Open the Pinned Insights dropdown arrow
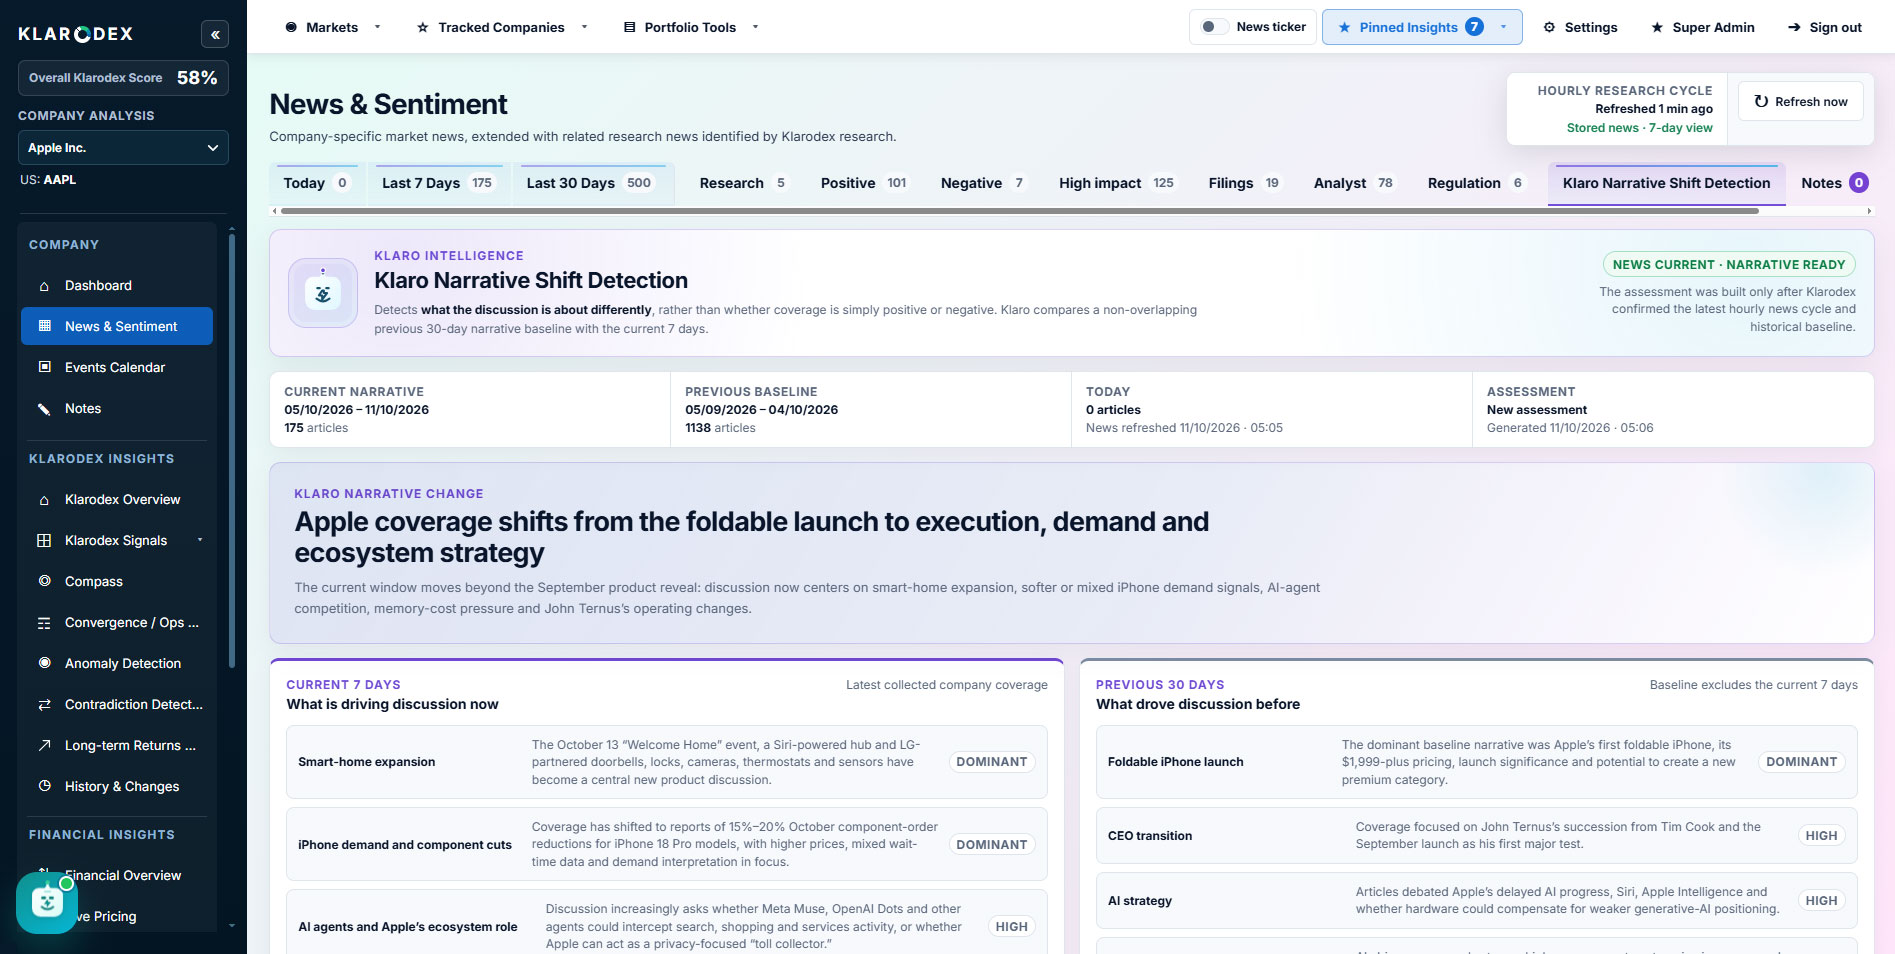Viewport: 1895px width, 954px height. pyautogui.click(x=1503, y=27)
